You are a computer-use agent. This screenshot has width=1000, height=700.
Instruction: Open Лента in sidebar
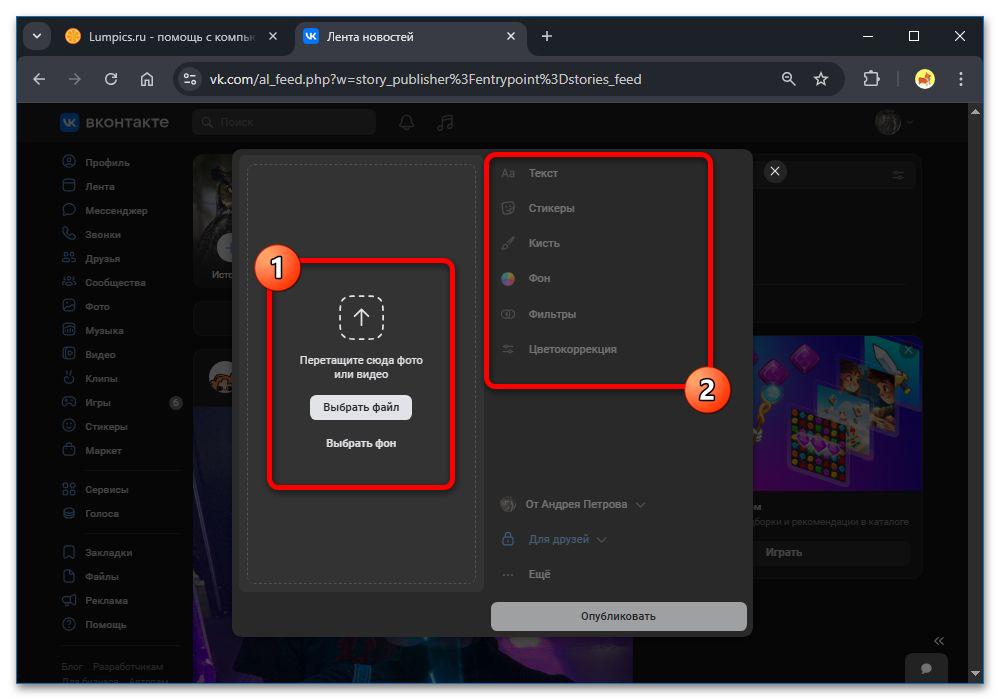89,186
